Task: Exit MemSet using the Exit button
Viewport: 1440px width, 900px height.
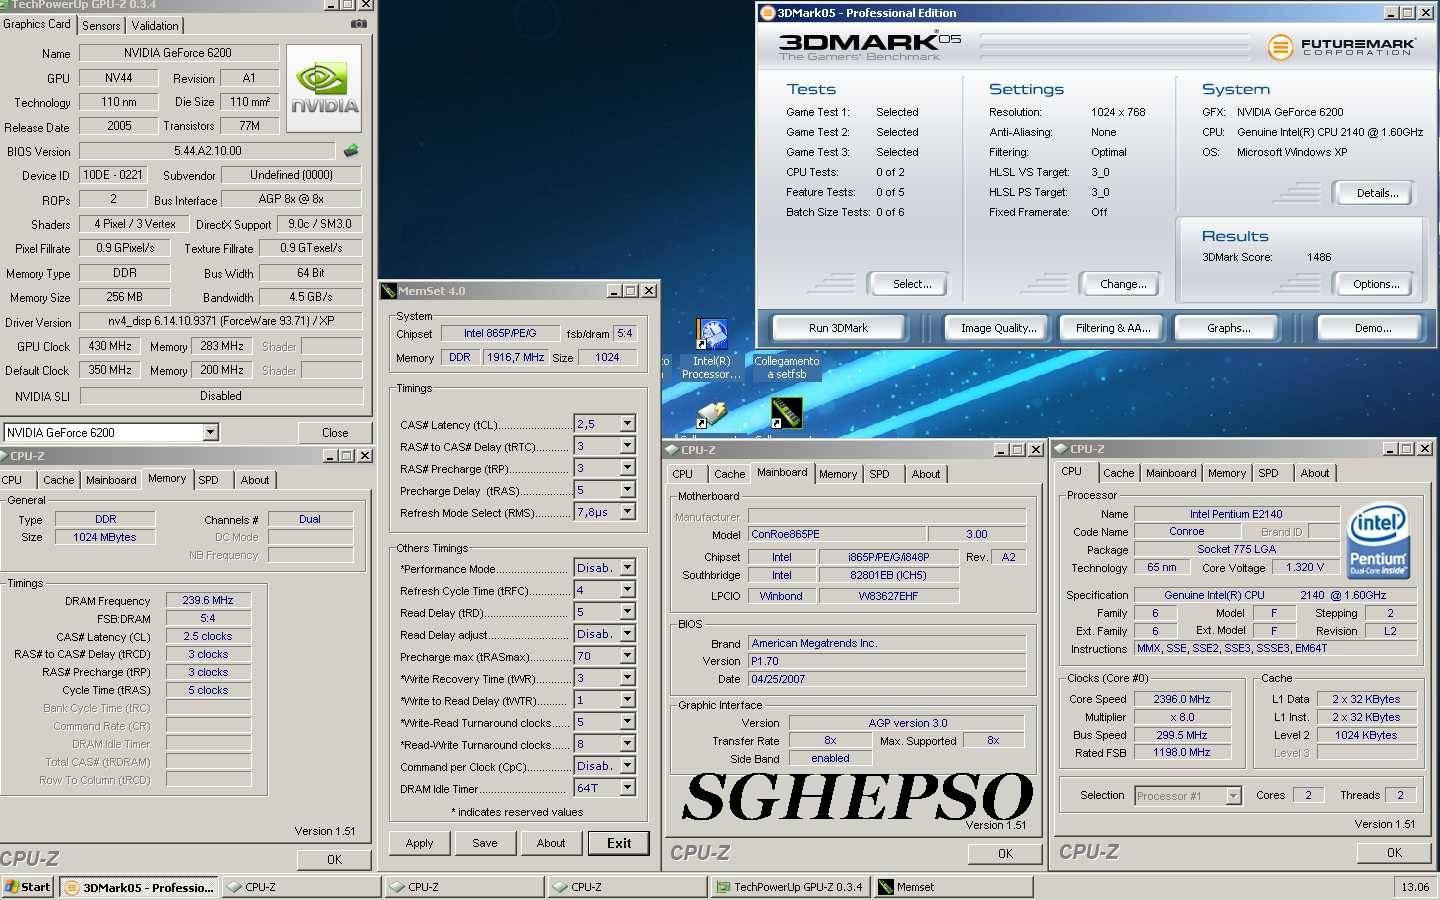Action: (619, 843)
